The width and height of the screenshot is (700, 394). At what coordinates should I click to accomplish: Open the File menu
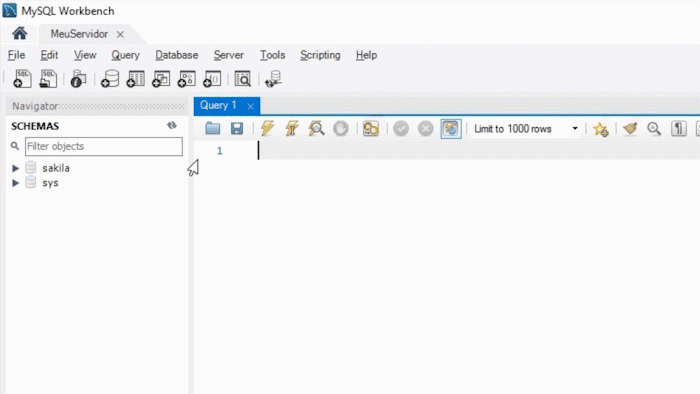click(x=17, y=55)
